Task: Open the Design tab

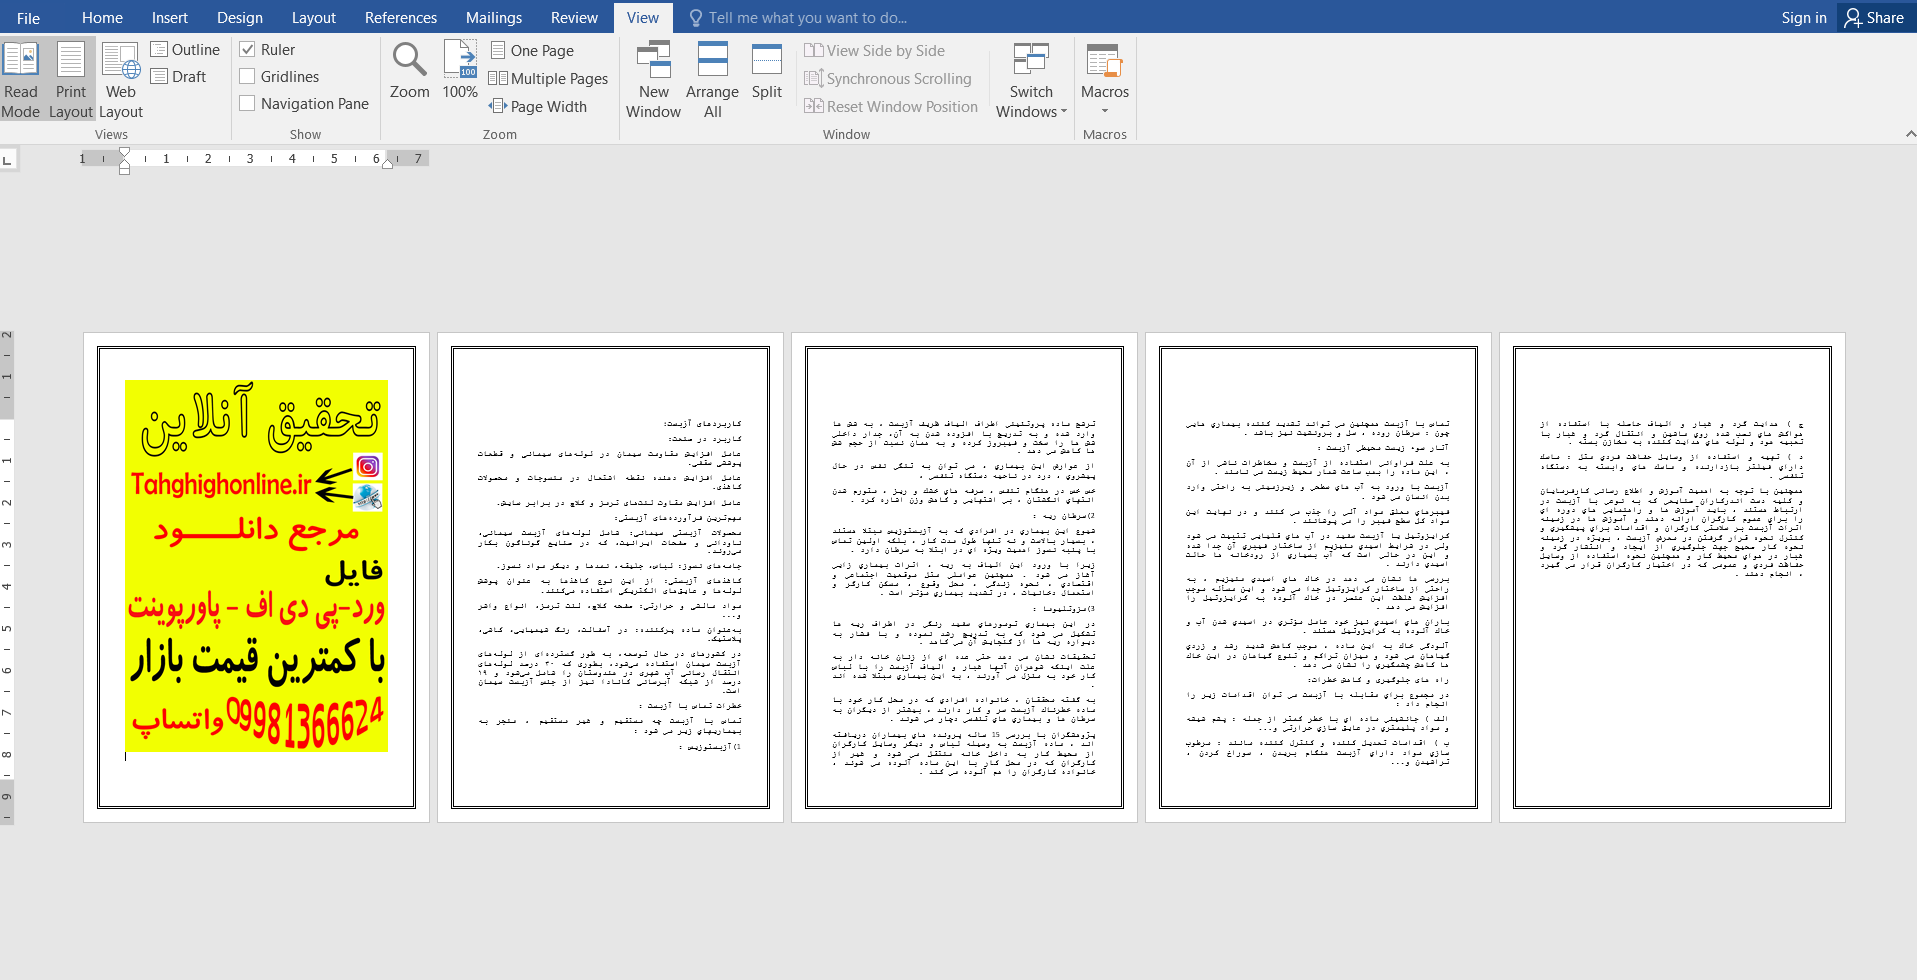Action: [240, 17]
